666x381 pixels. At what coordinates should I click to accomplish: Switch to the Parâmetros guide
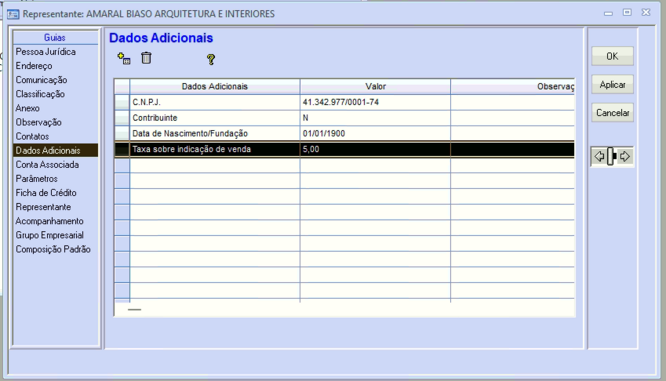click(x=37, y=178)
